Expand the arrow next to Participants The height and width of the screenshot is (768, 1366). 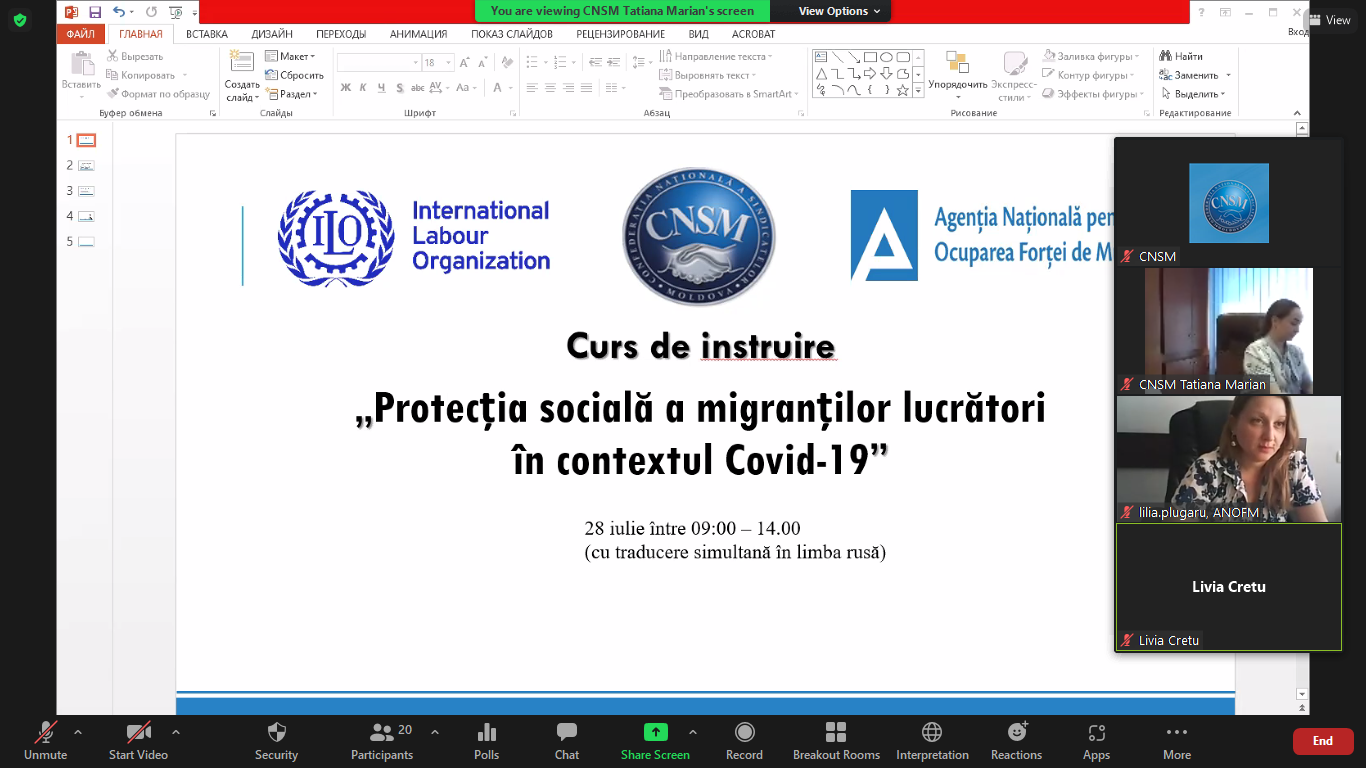tap(434, 732)
